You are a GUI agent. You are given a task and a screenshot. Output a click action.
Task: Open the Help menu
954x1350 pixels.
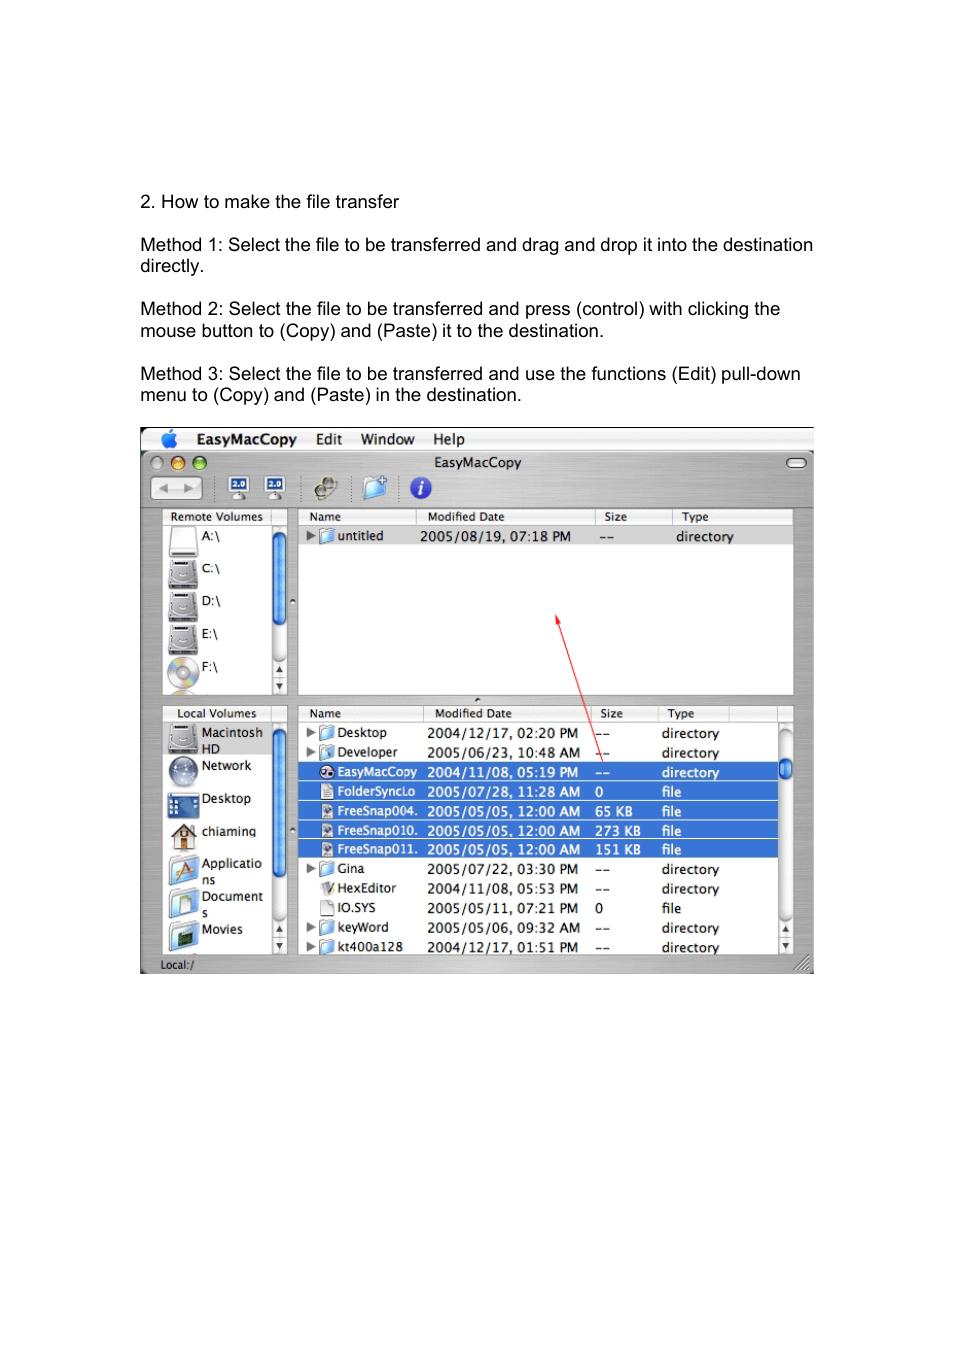(448, 439)
